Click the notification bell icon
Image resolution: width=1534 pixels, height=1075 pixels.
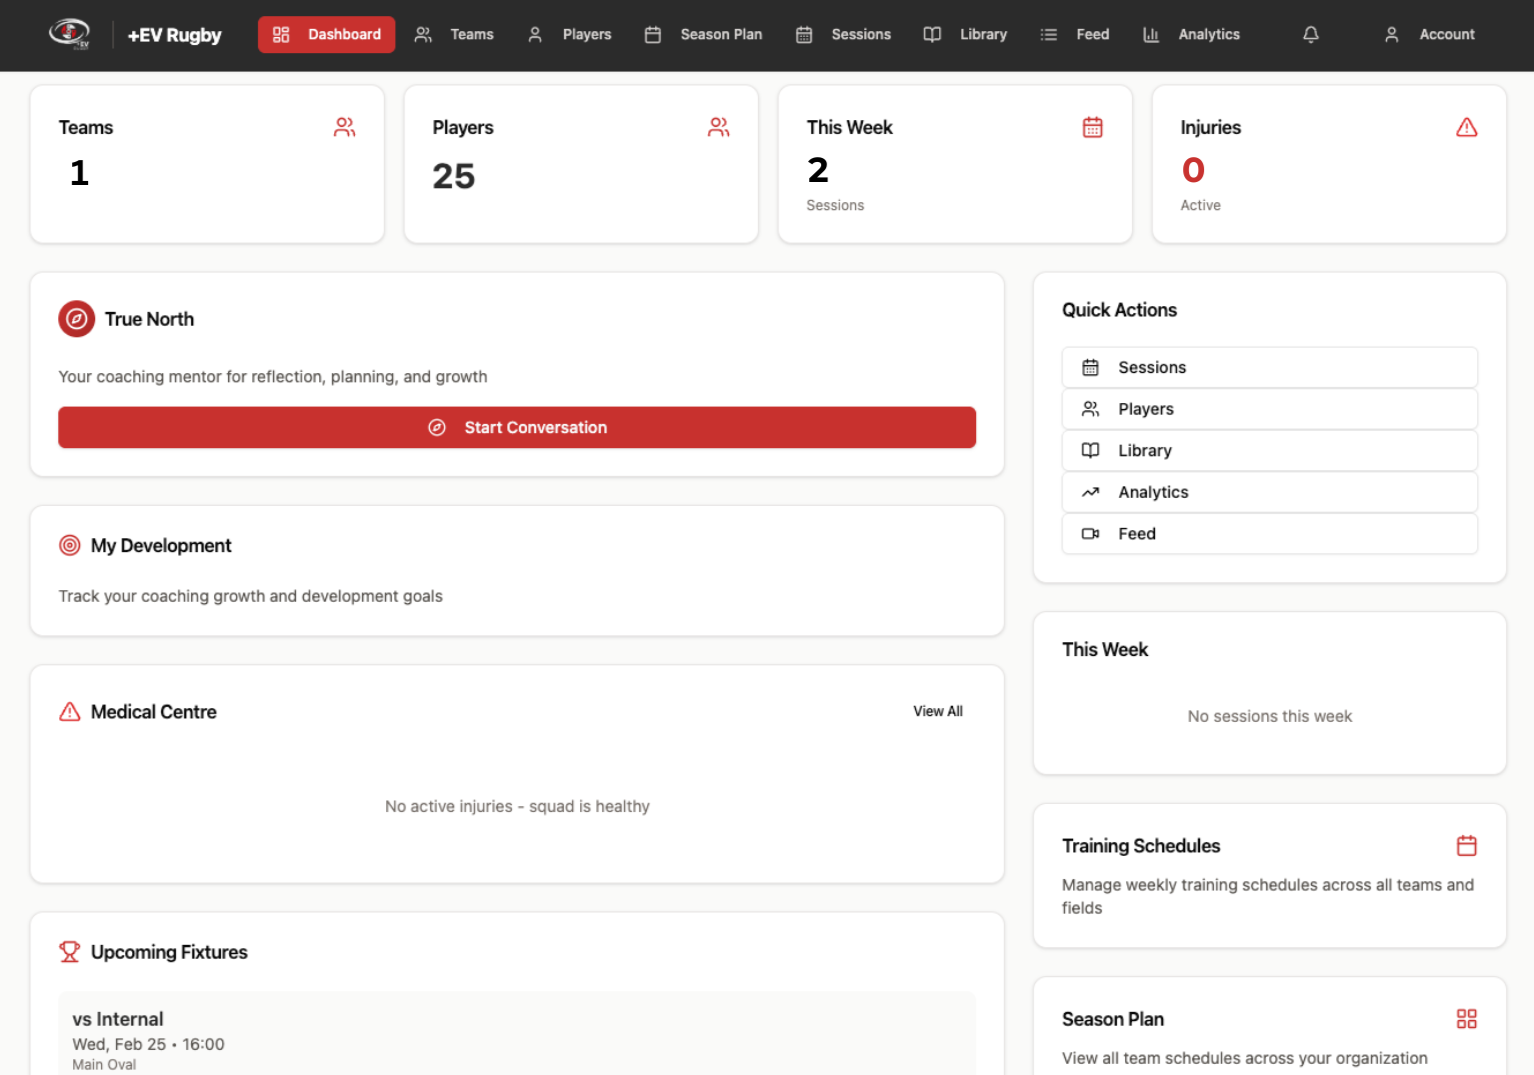[1310, 34]
